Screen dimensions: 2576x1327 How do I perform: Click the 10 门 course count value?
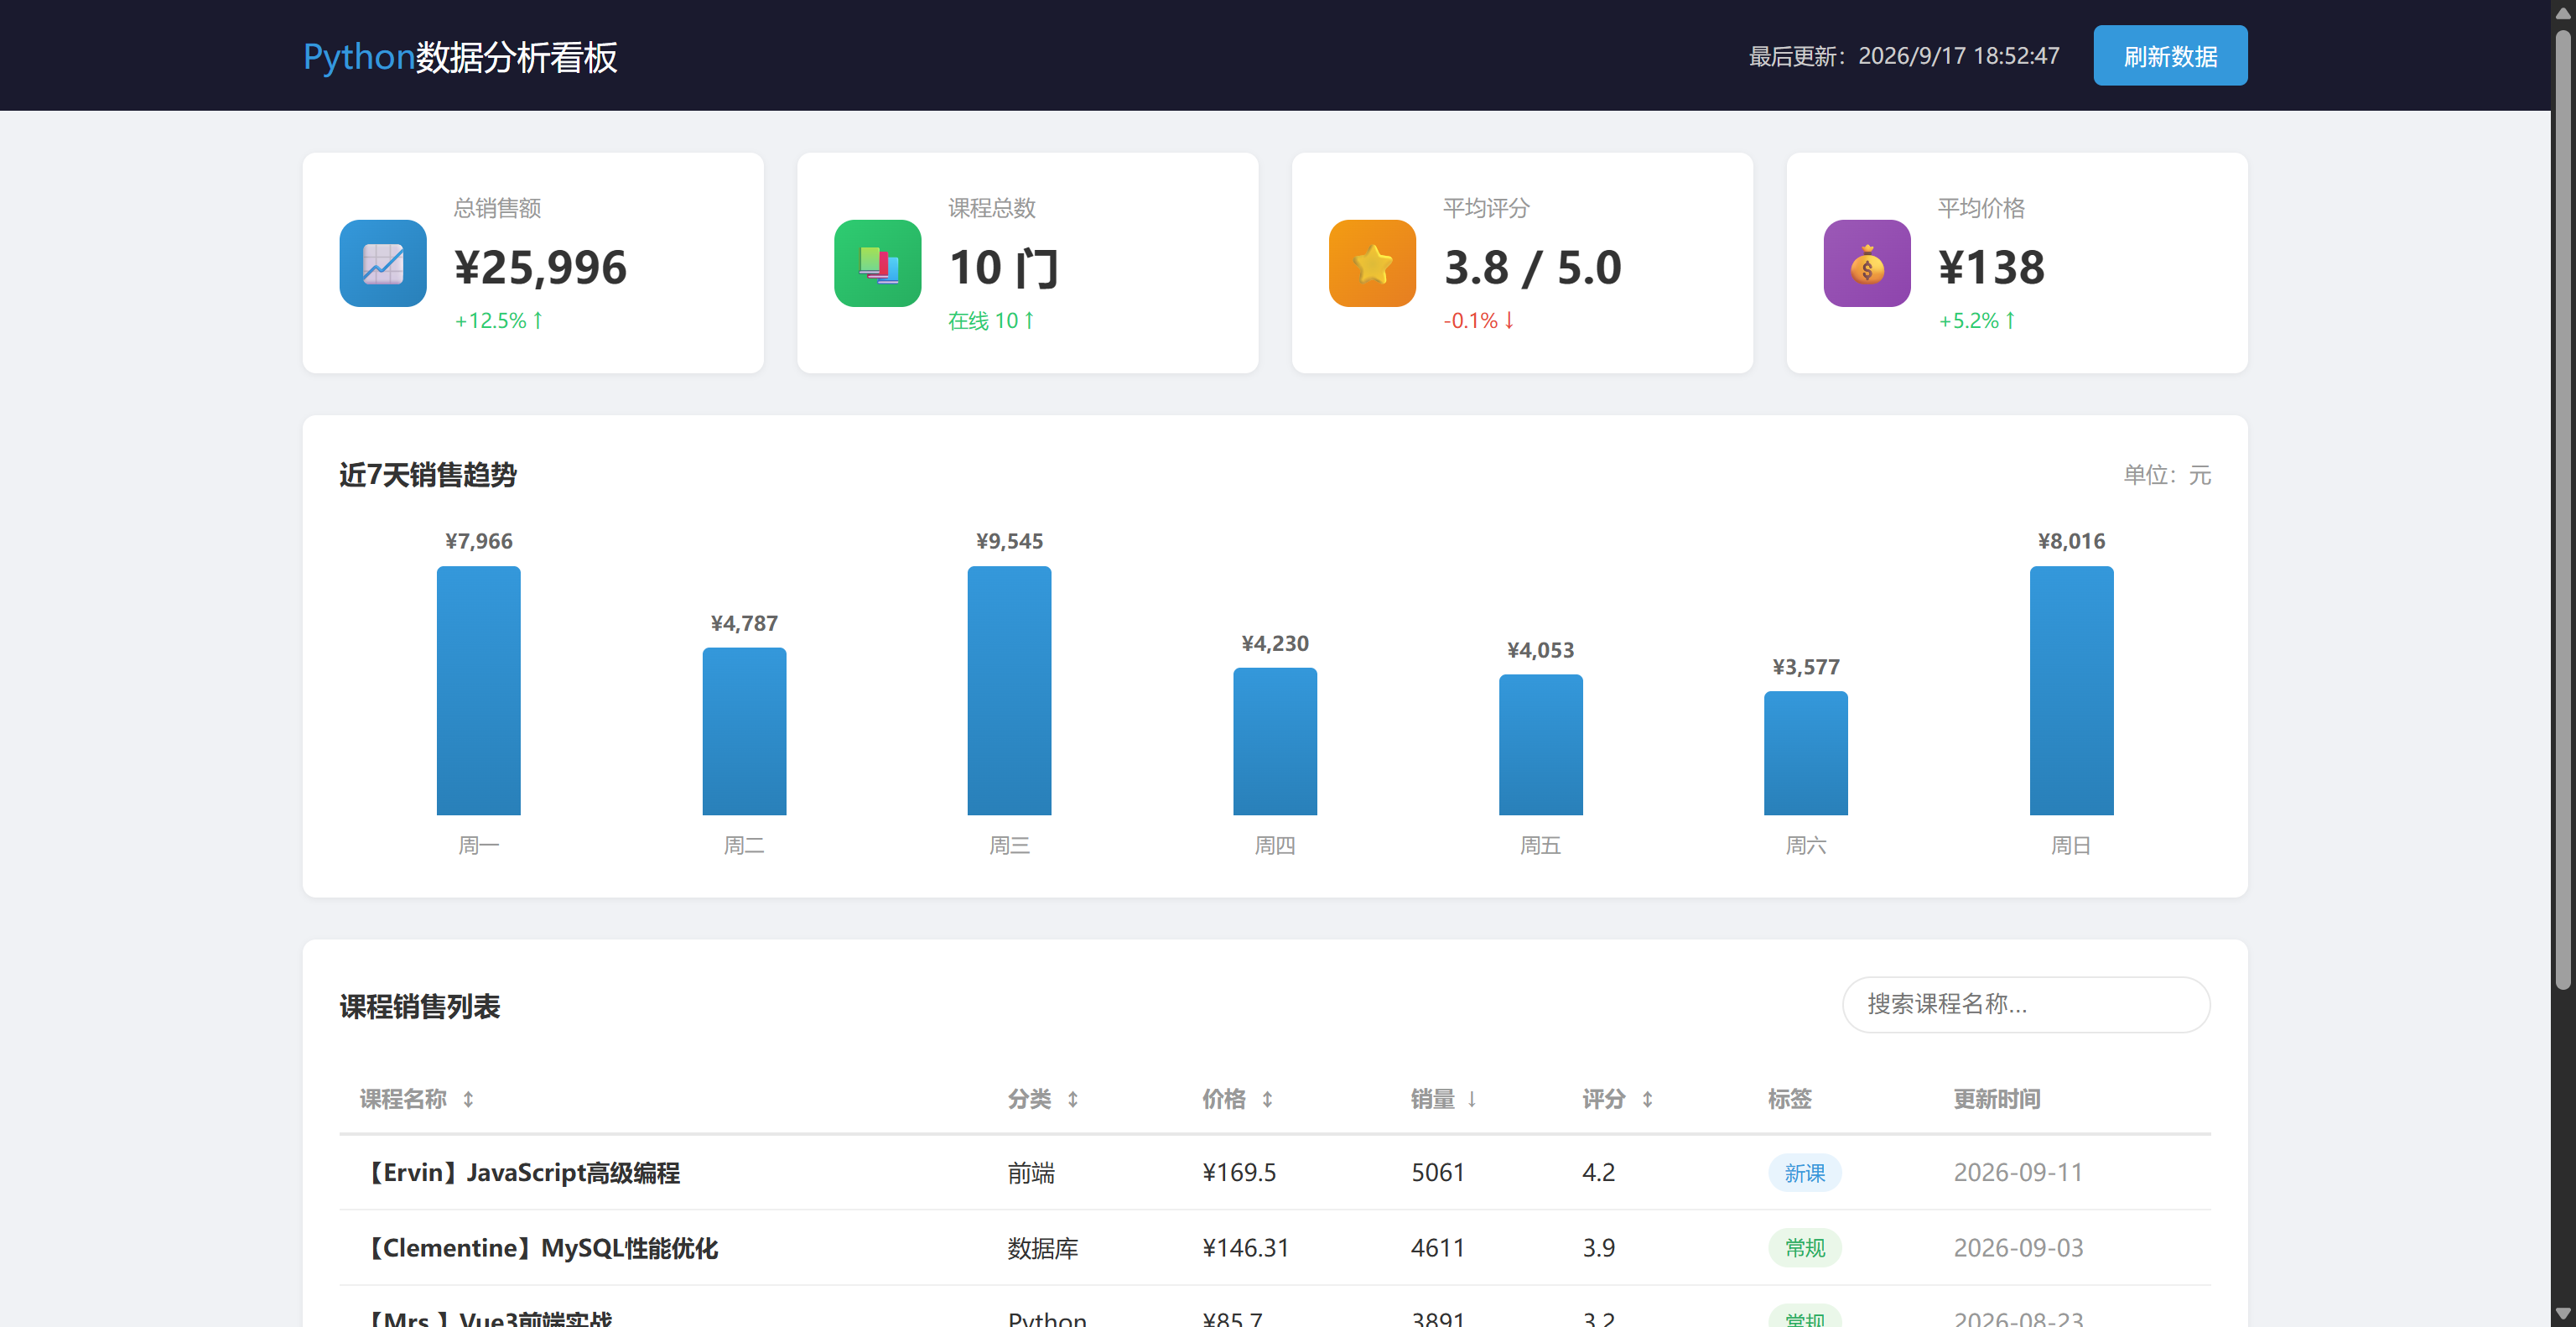point(1004,267)
